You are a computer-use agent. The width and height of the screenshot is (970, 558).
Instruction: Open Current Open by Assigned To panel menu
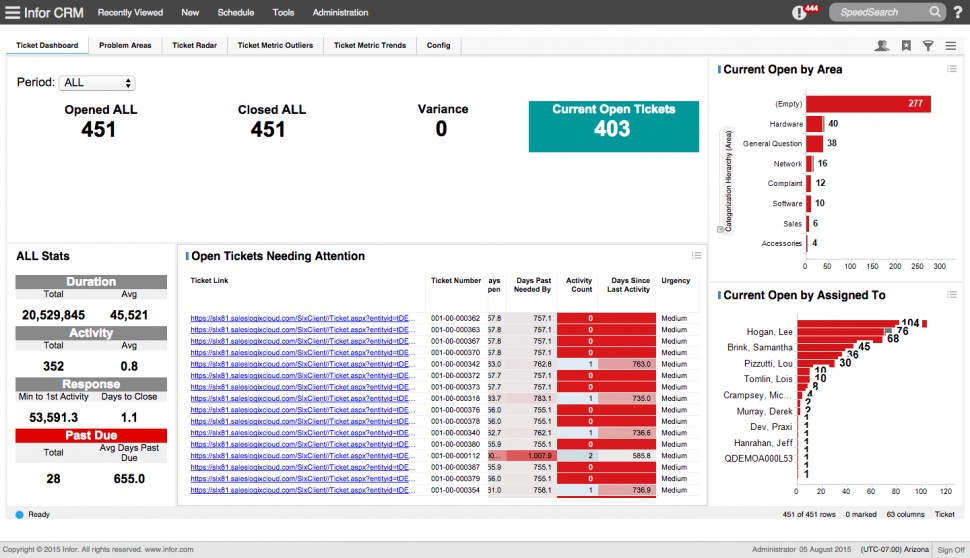[x=951, y=294]
